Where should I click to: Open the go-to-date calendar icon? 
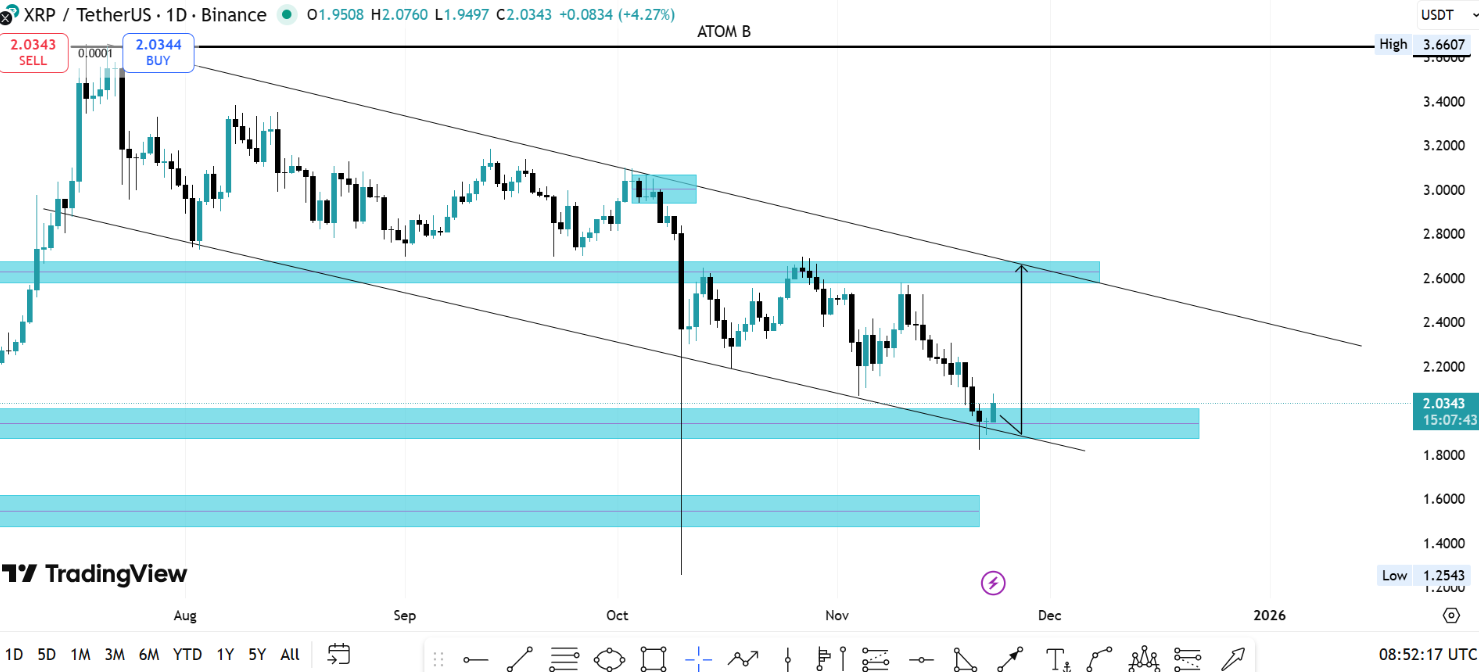[339, 654]
